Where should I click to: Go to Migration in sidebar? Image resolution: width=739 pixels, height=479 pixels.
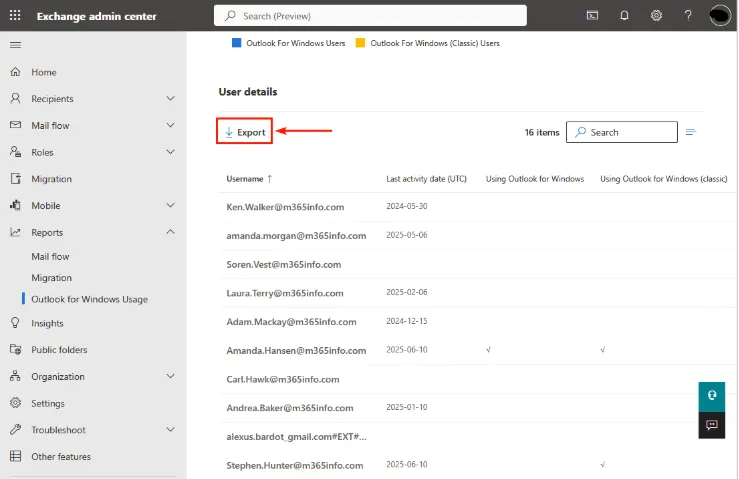tap(51, 179)
